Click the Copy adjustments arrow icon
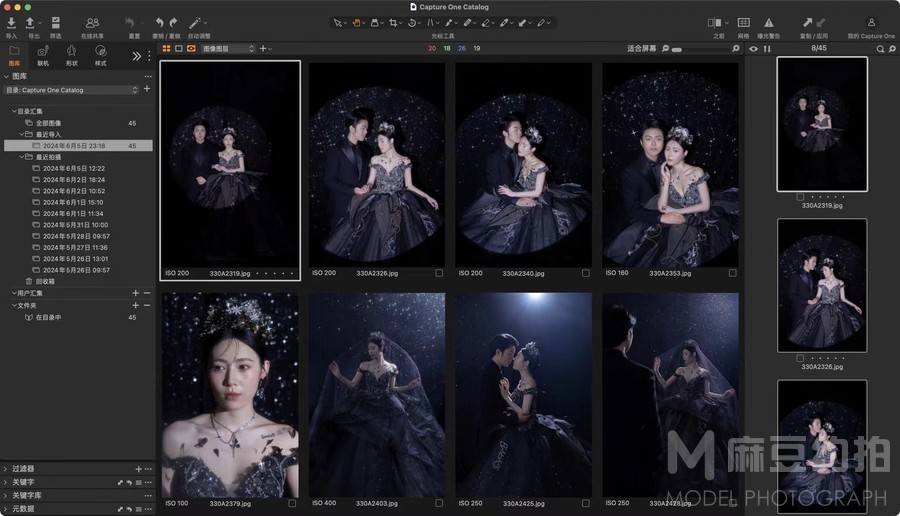Image resolution: width=900 pixels, height=516 pixels. click(x=807, y=22)
